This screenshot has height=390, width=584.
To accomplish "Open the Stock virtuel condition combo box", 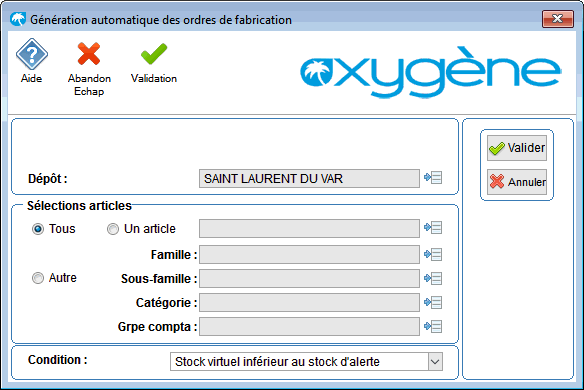I will click(306, 362).
